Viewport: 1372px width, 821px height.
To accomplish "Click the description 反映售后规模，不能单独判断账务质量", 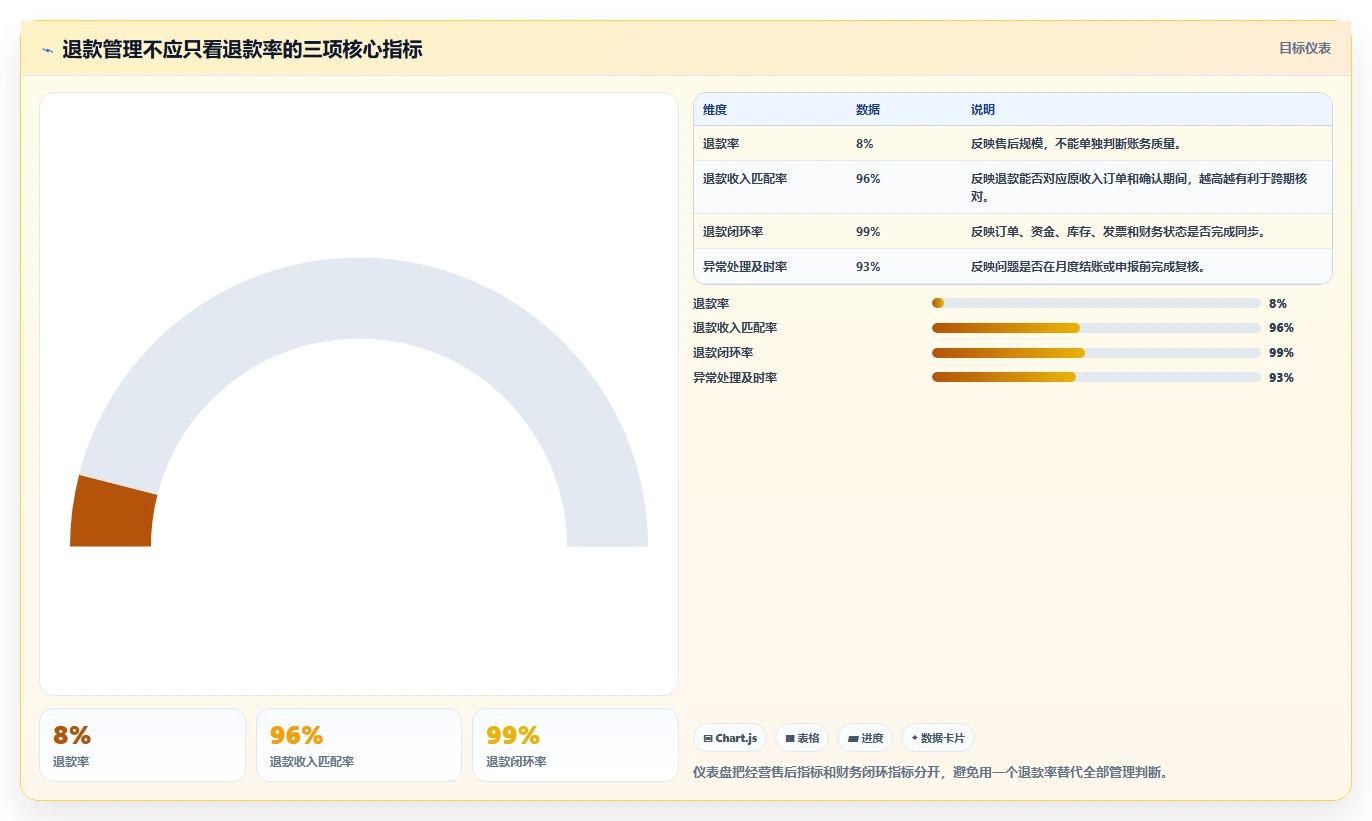I will pos(1077,144).
